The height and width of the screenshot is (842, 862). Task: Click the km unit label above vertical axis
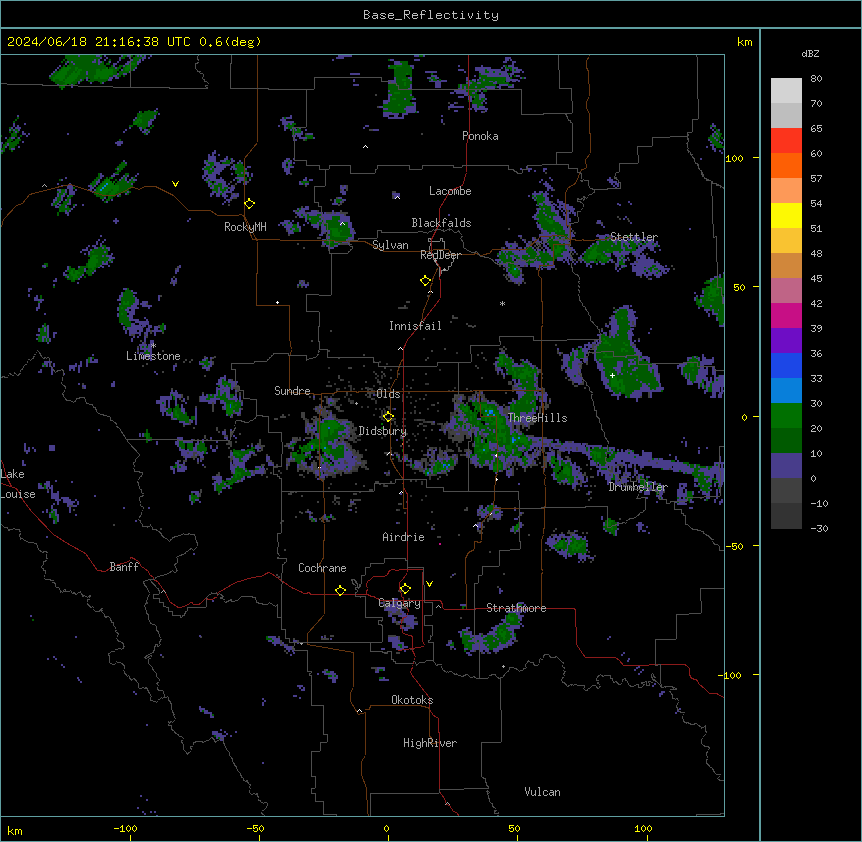click(745, 42)
